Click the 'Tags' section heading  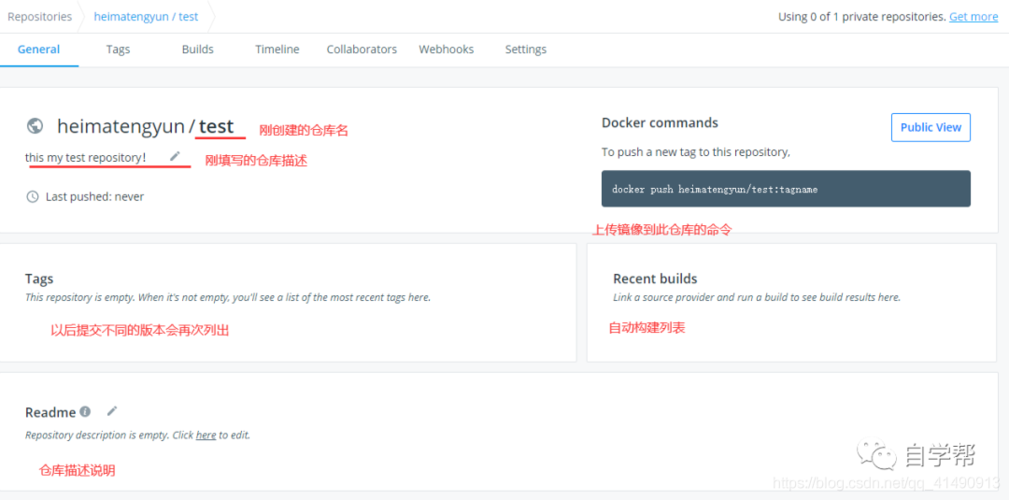39,279
